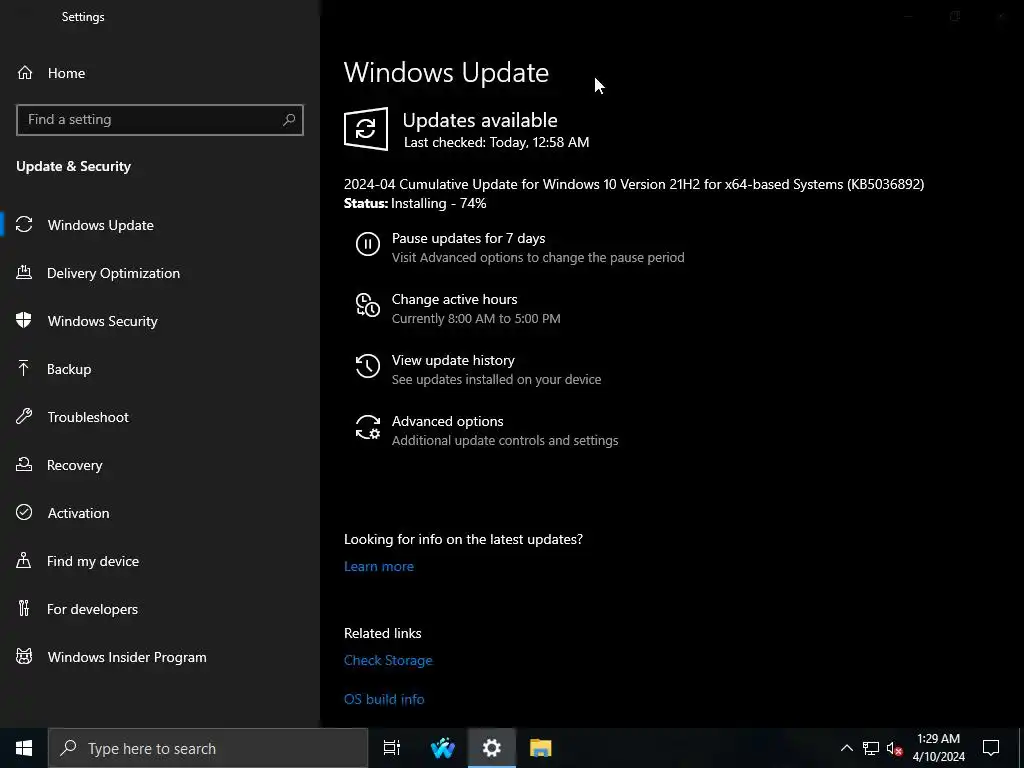Viewport: 1024px width, 768px height.
Task: Click the Find my device icon
Action: click(x=24, y=560)
